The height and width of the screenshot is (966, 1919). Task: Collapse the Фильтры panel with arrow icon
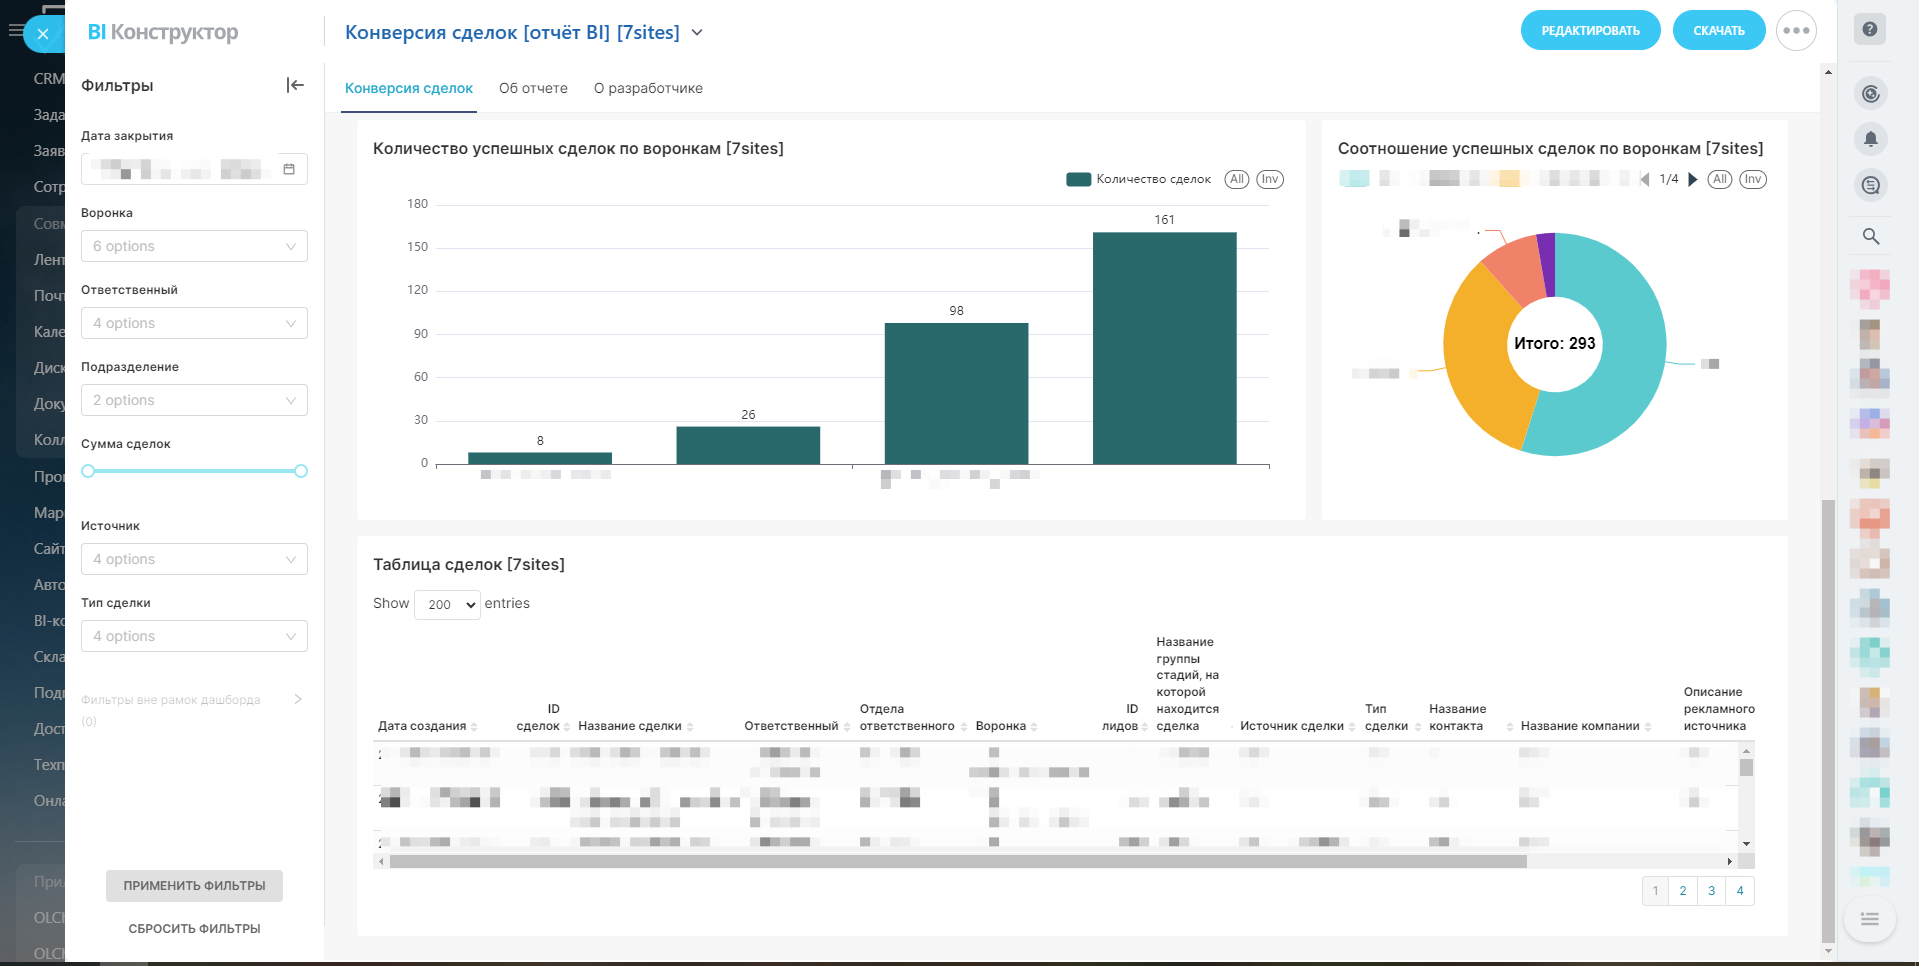295,85
